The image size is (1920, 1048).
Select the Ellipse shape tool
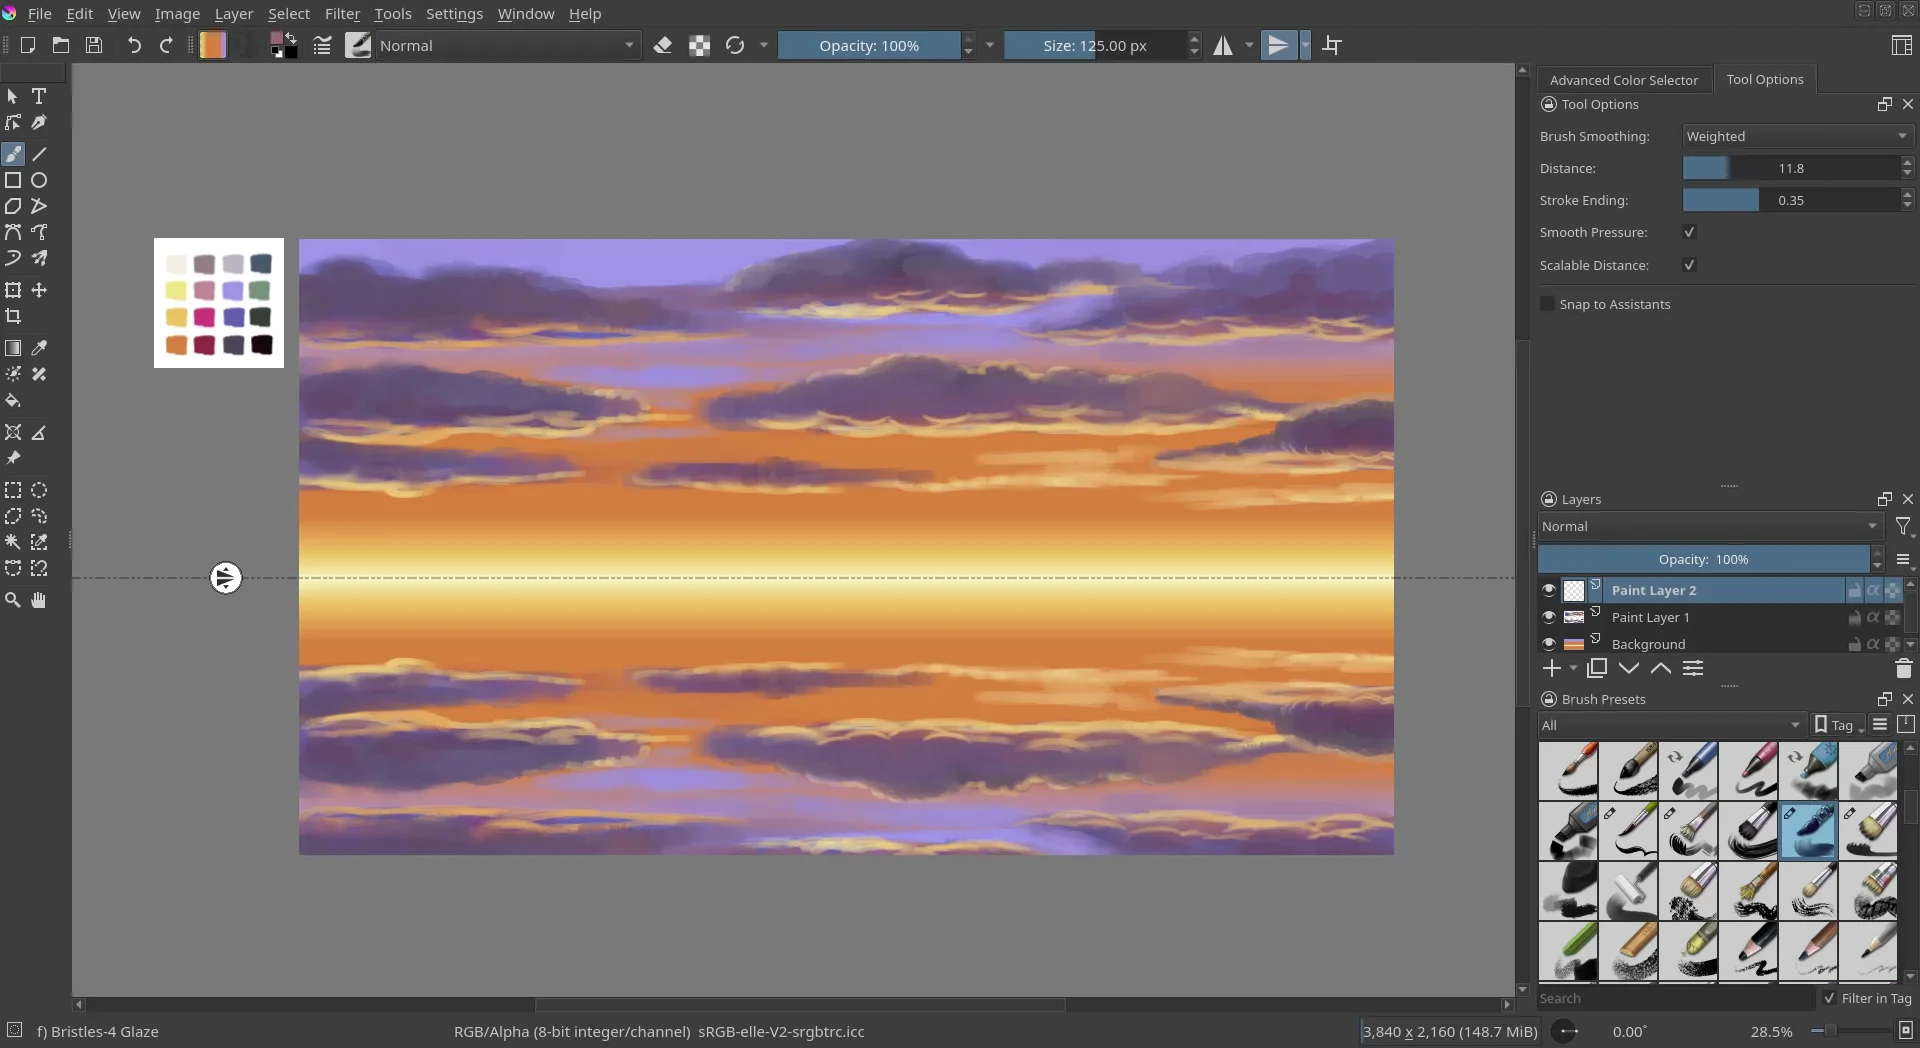tap(39, 181)
